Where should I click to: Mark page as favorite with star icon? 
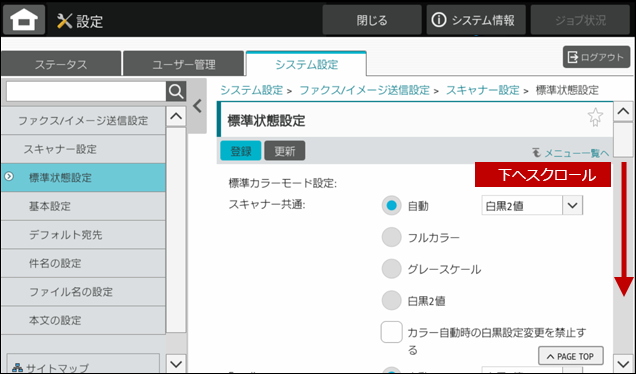[595, 118]
